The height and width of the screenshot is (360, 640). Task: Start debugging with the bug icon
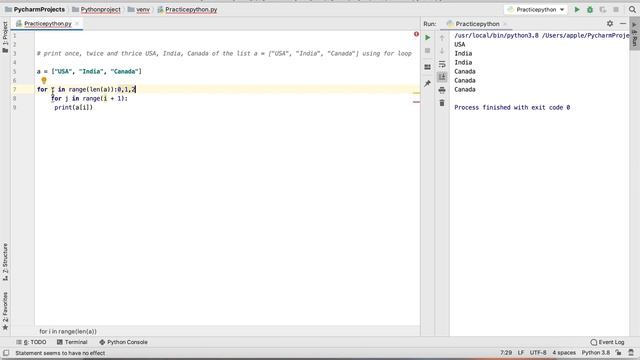590,9
